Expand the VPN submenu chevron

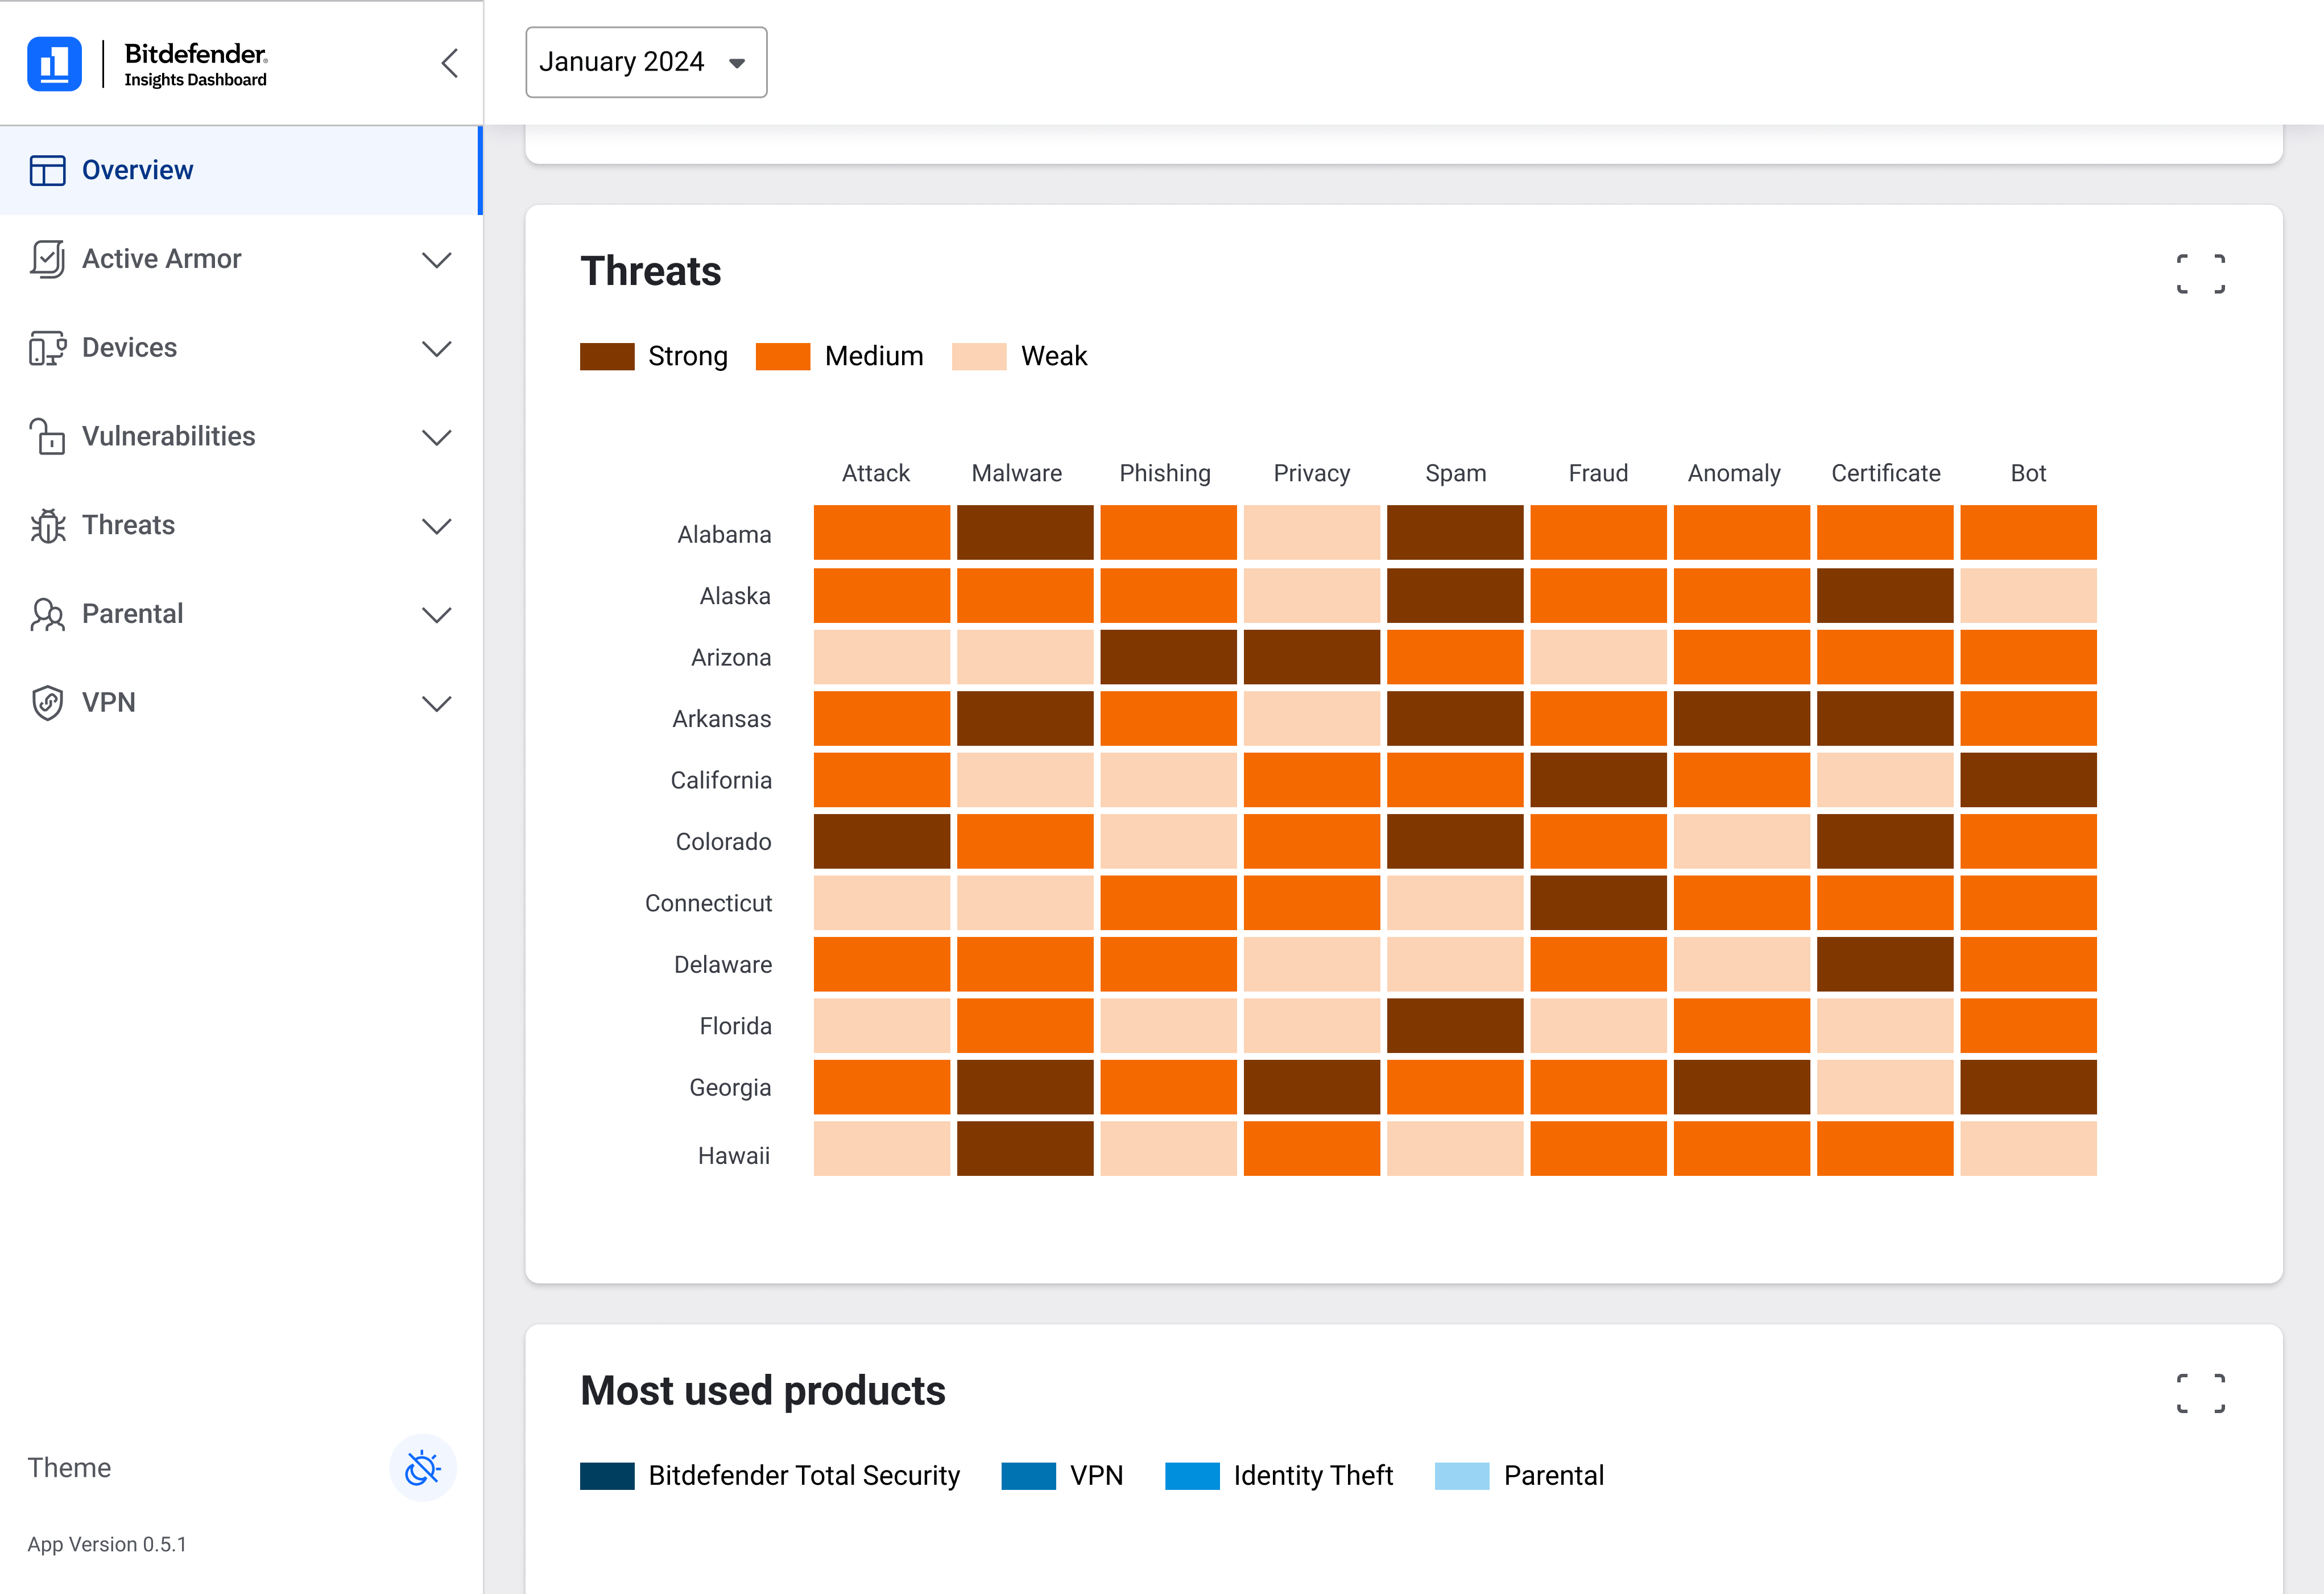tap(437, 704)
